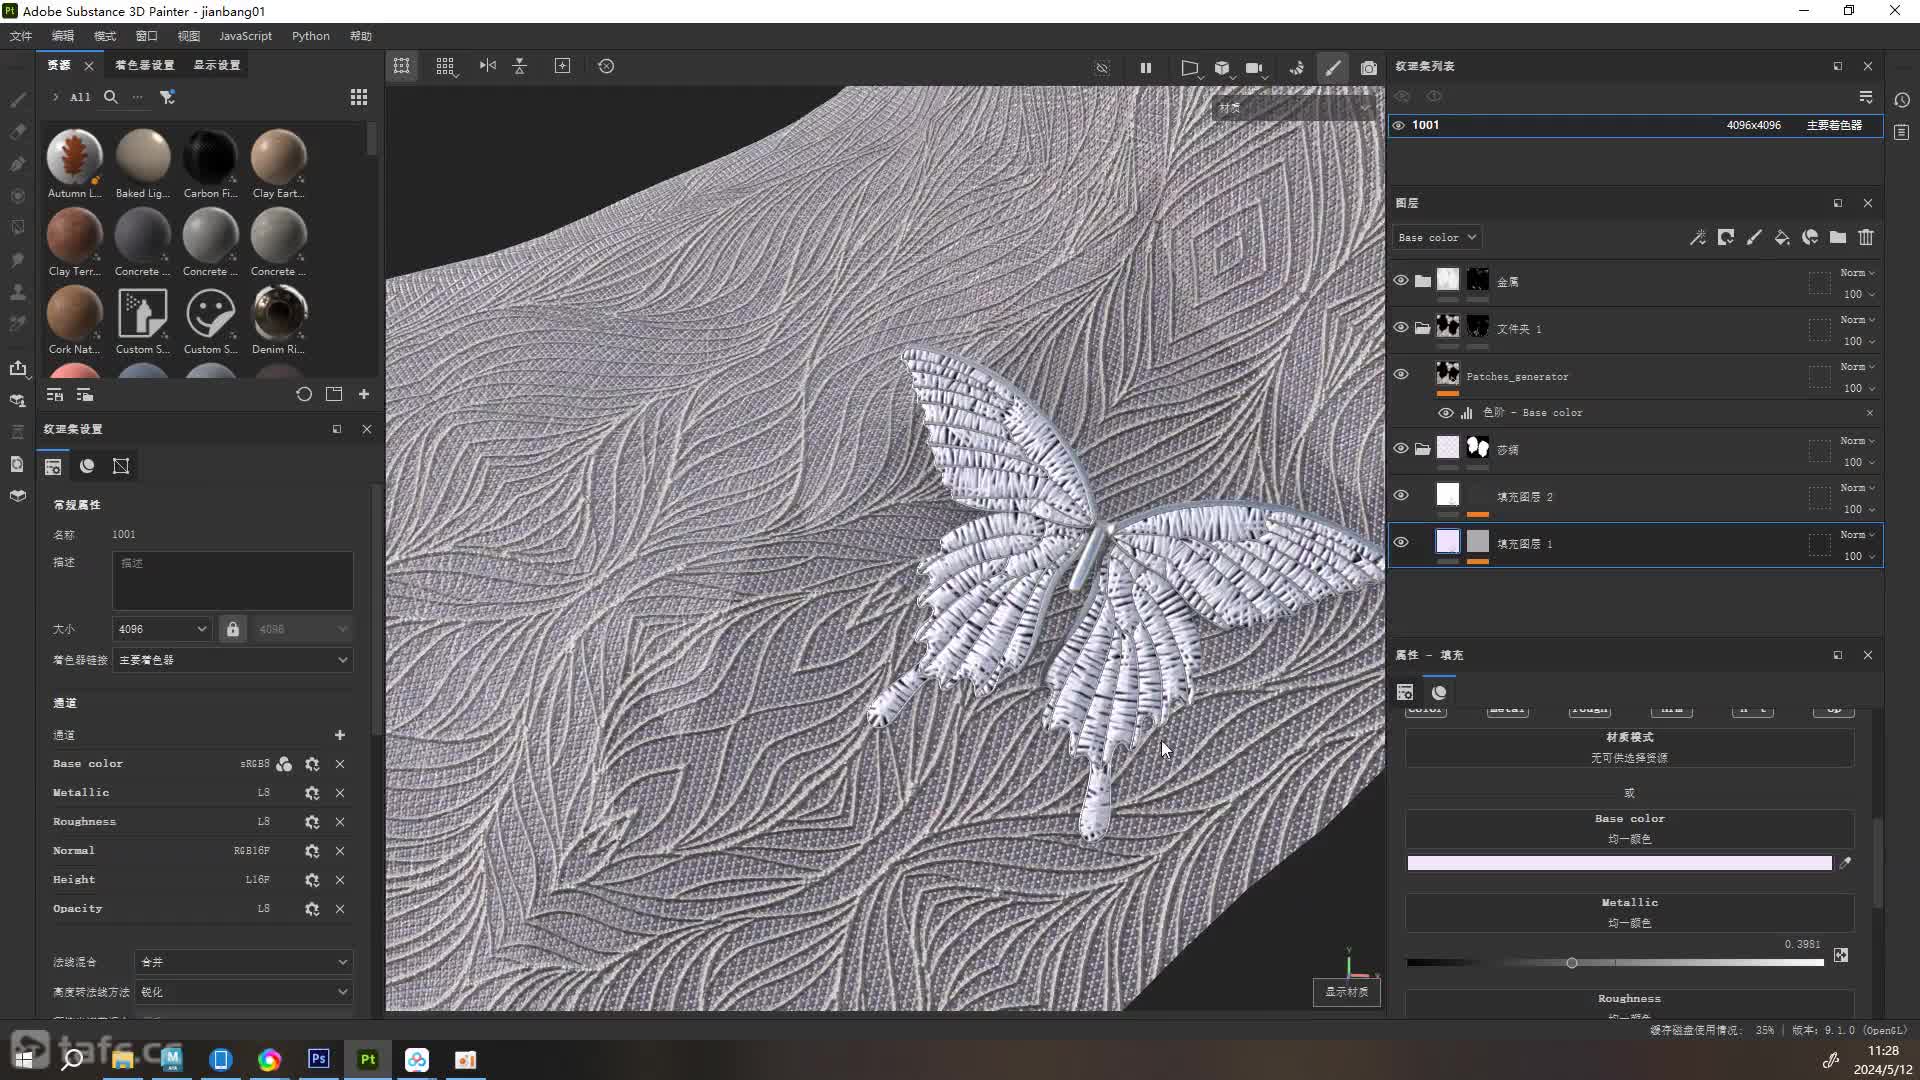Open the history clock icon on right edge
This screenshot has width=1920, height=1080.
(1901, 100)
